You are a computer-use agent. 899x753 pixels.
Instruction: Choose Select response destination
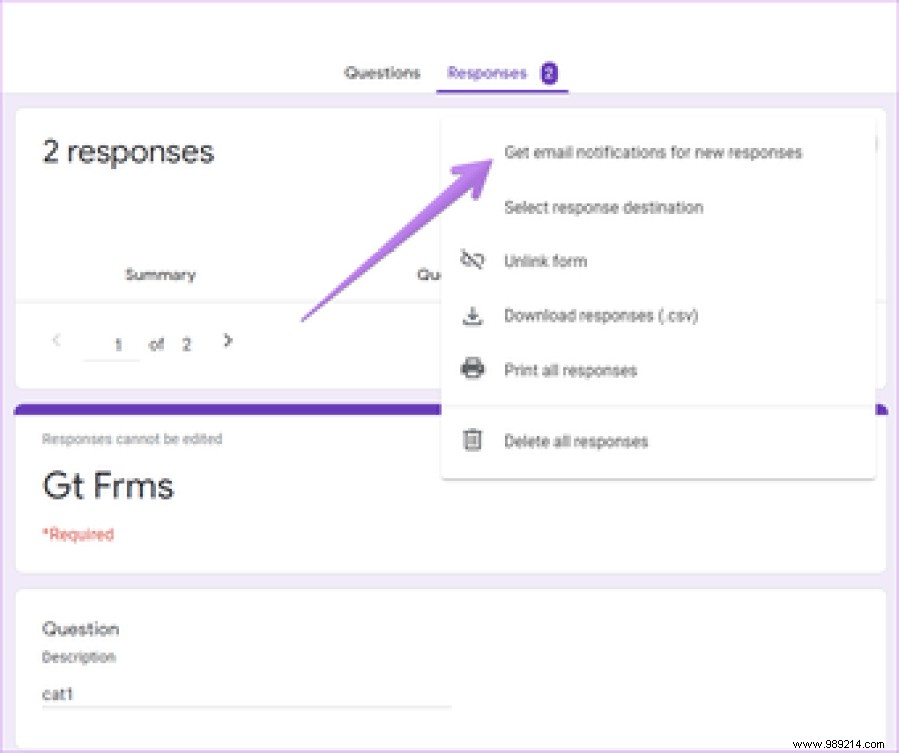pyautogui.click(x=603, y=207)
